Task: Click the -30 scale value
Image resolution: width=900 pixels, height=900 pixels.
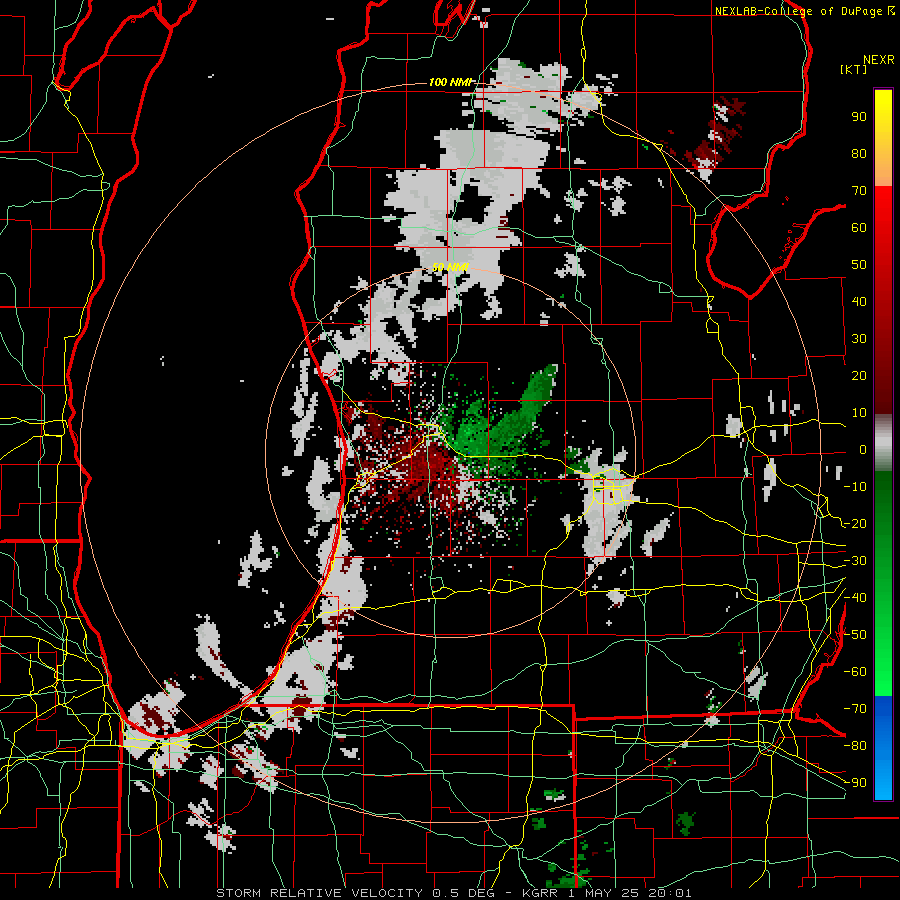Action: 855,561
